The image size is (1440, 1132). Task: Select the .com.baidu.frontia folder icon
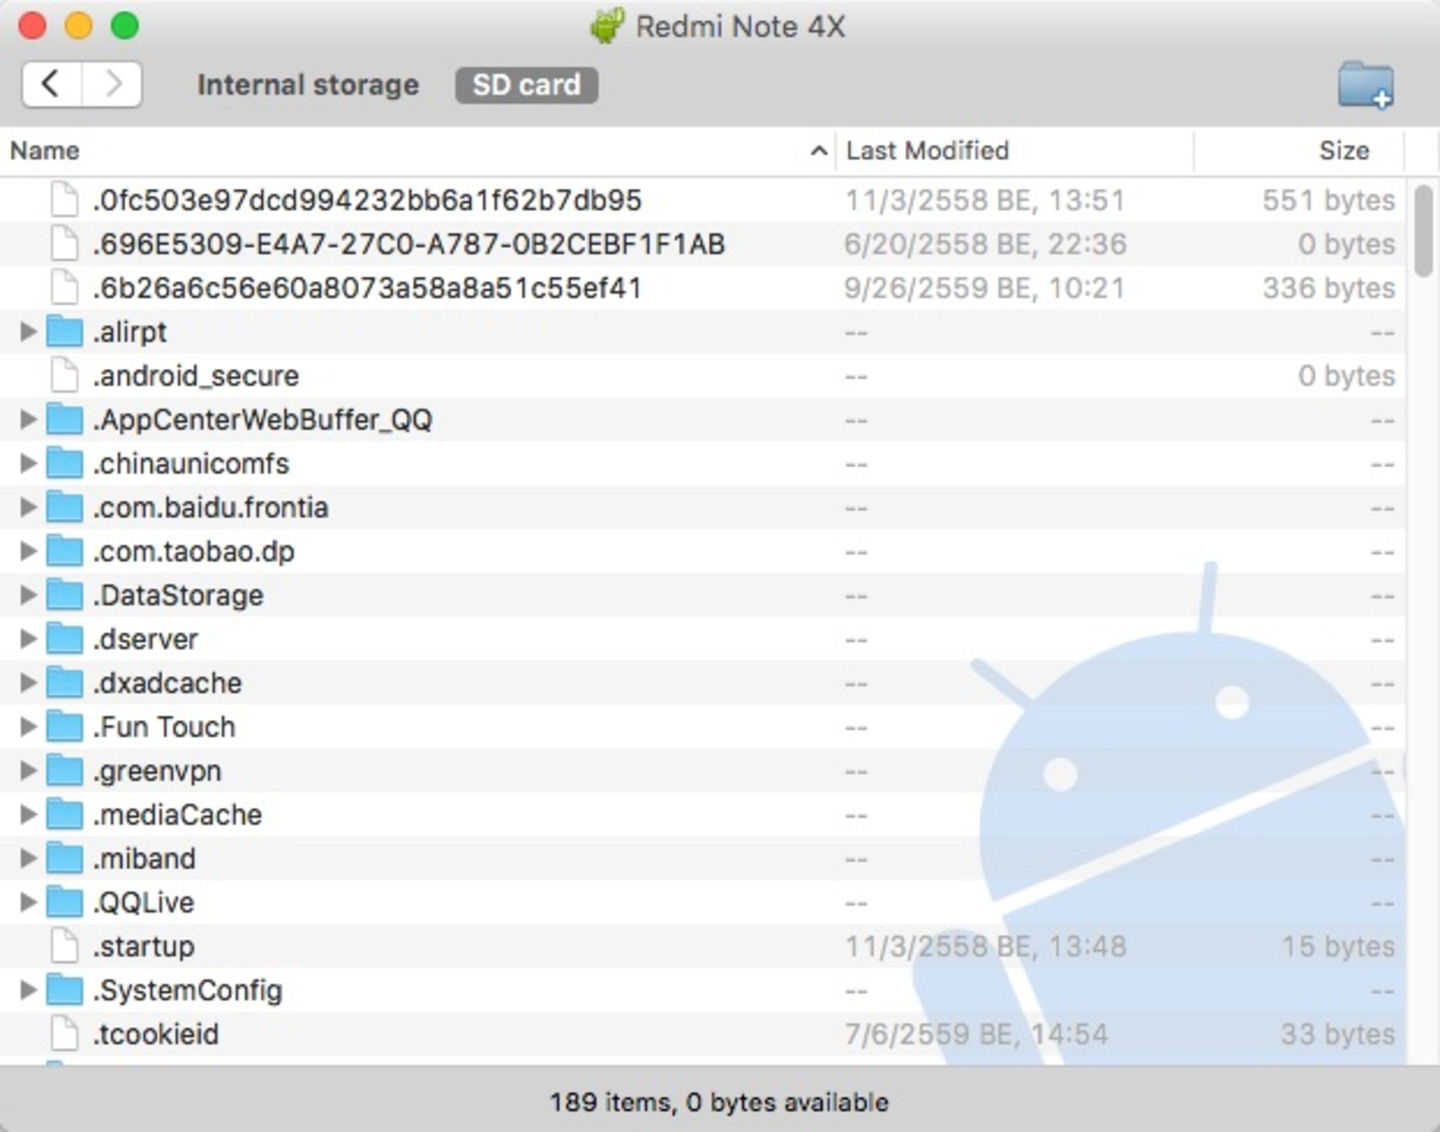point(65,508)
